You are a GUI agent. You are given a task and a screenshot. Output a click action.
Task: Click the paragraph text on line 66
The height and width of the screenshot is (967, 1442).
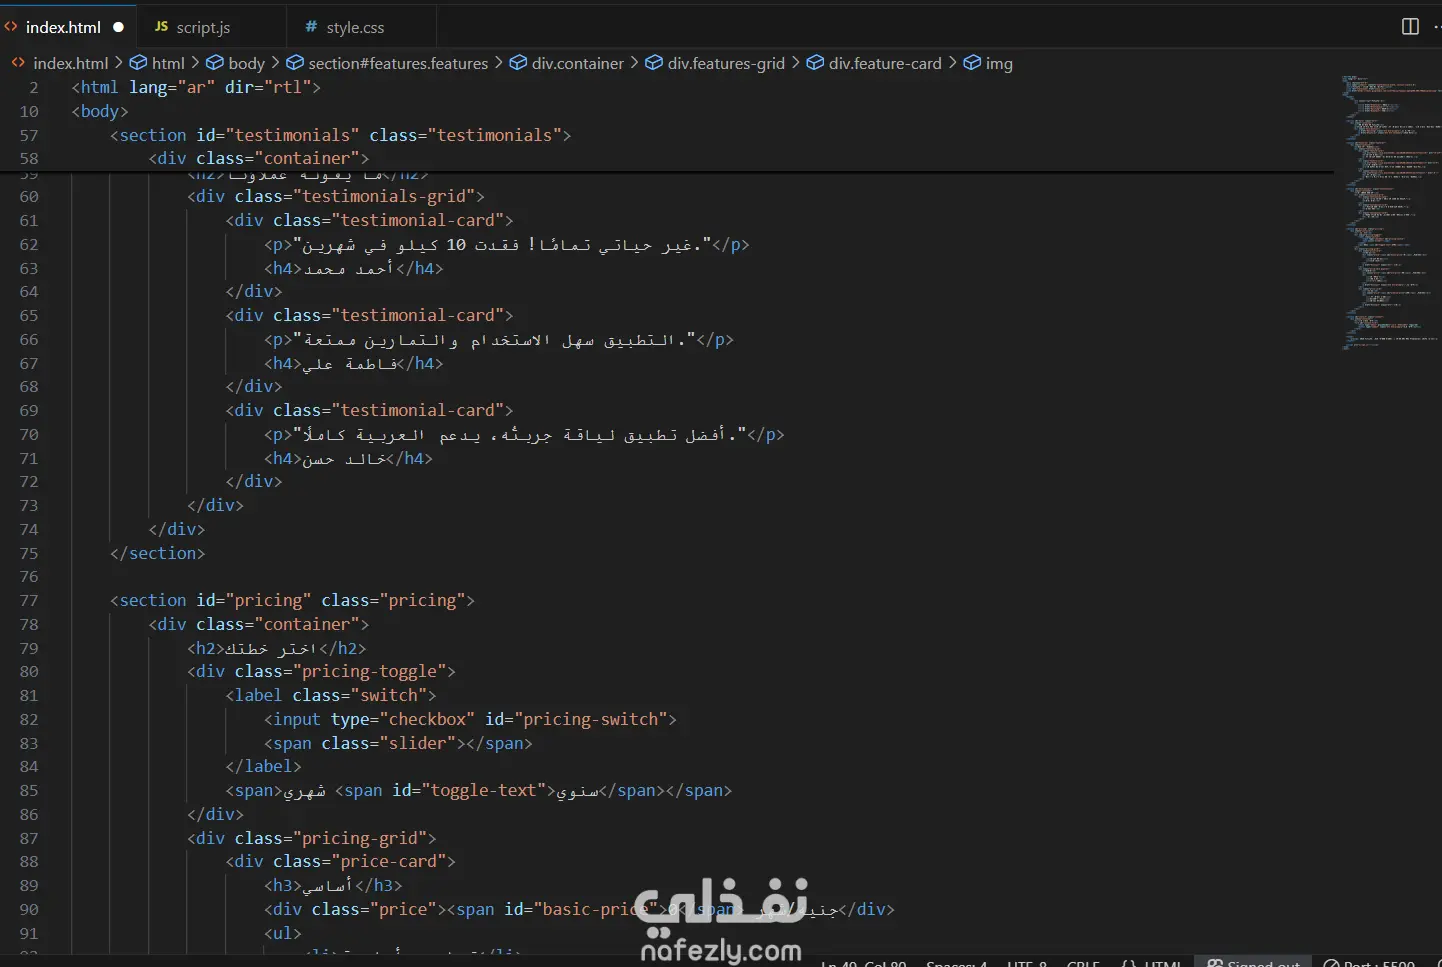499,340
